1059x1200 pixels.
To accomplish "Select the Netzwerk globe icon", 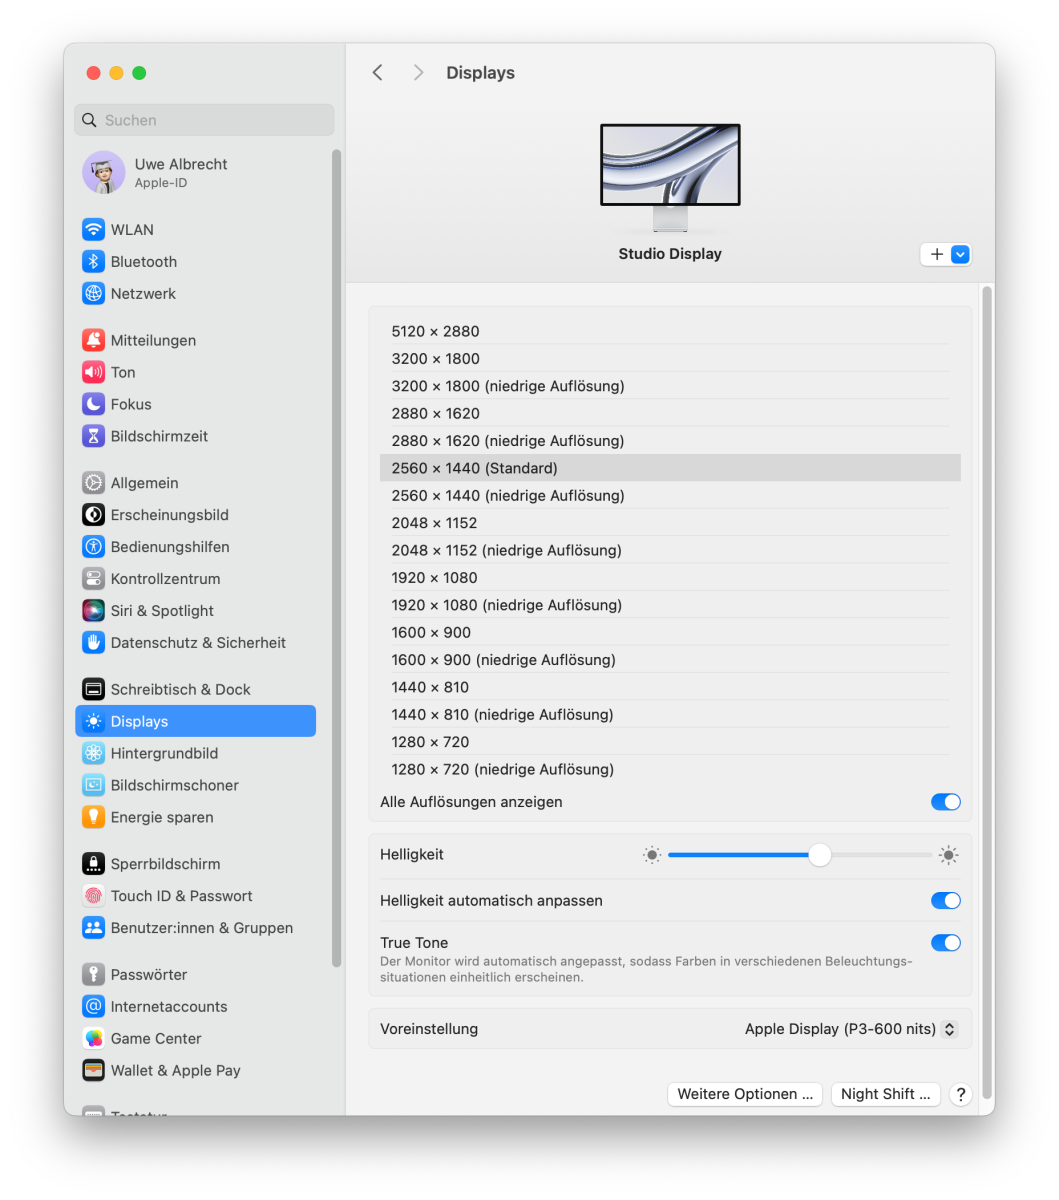I will pos(93,294).
